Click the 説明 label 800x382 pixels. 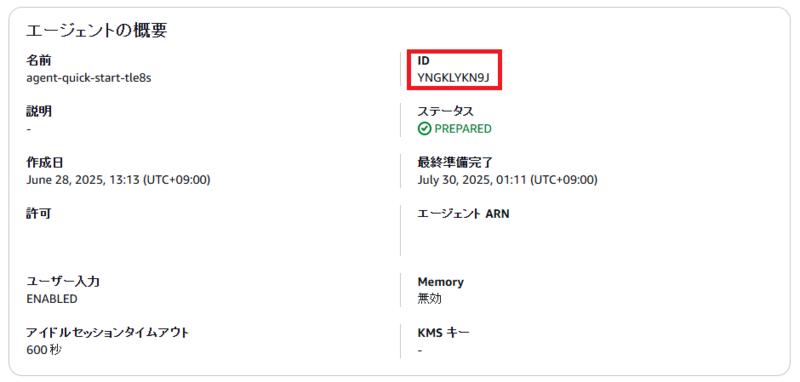click(38, 112)
